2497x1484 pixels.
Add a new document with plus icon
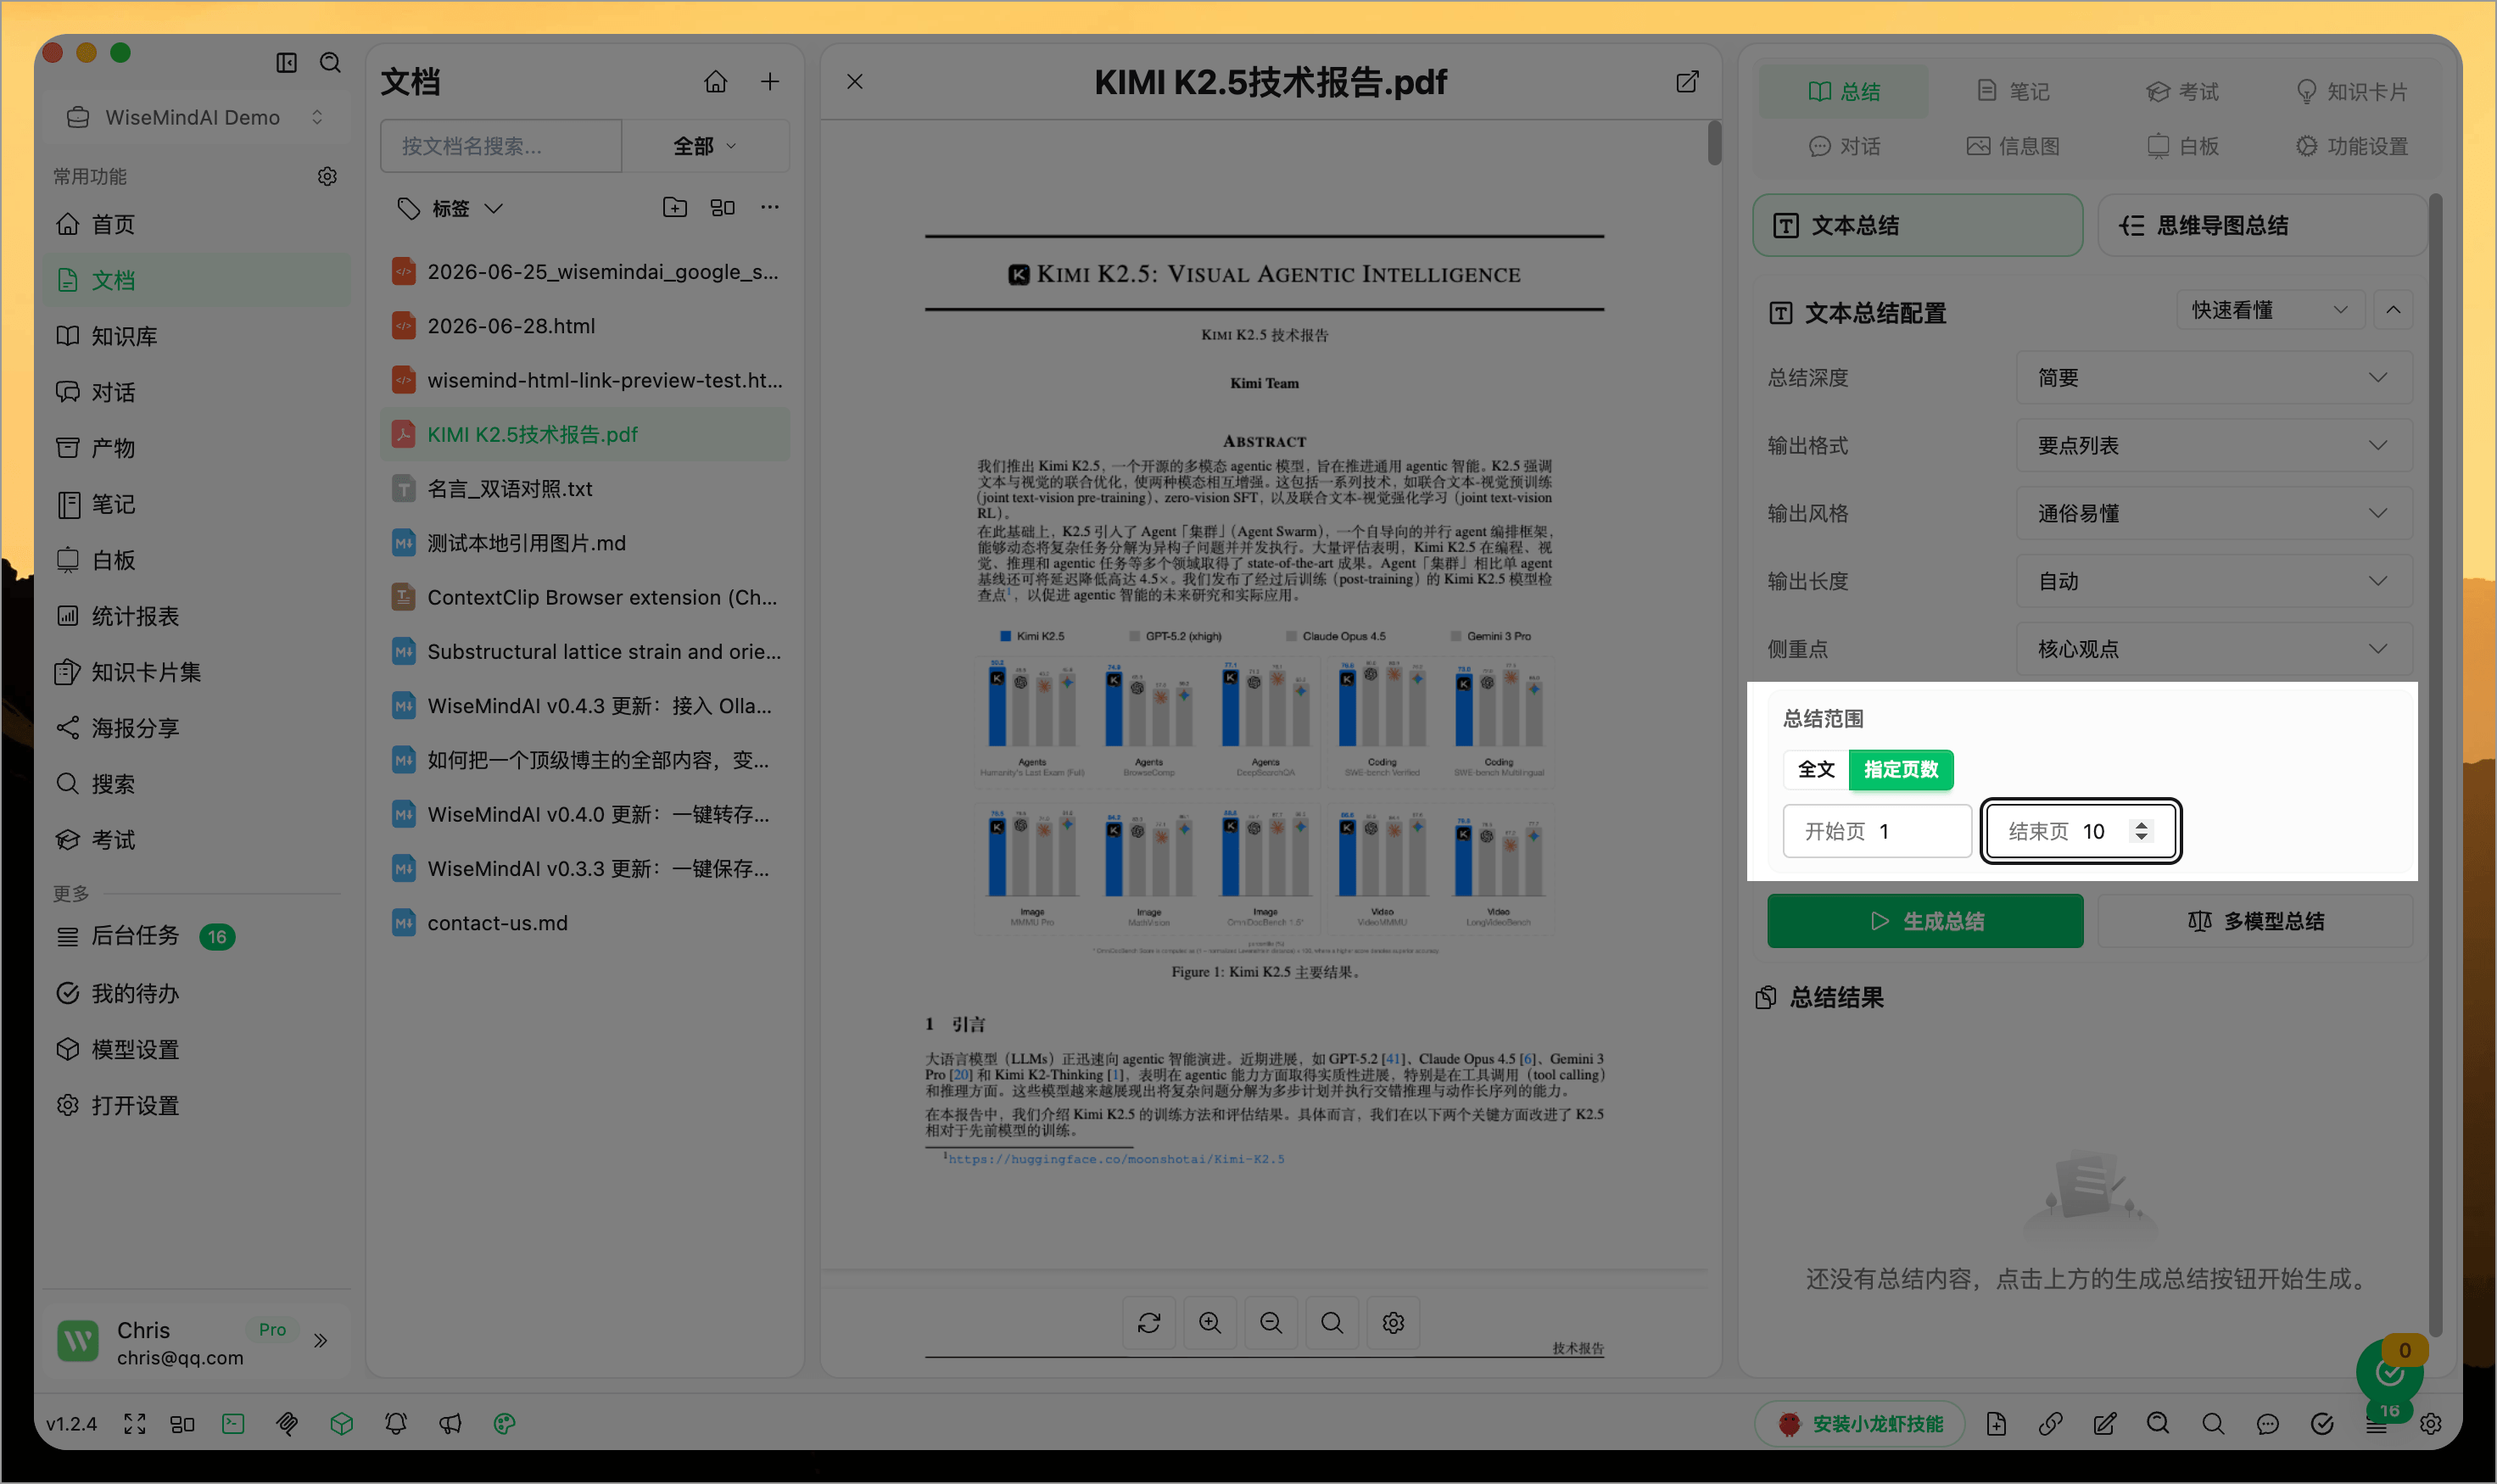pos(770,82)
